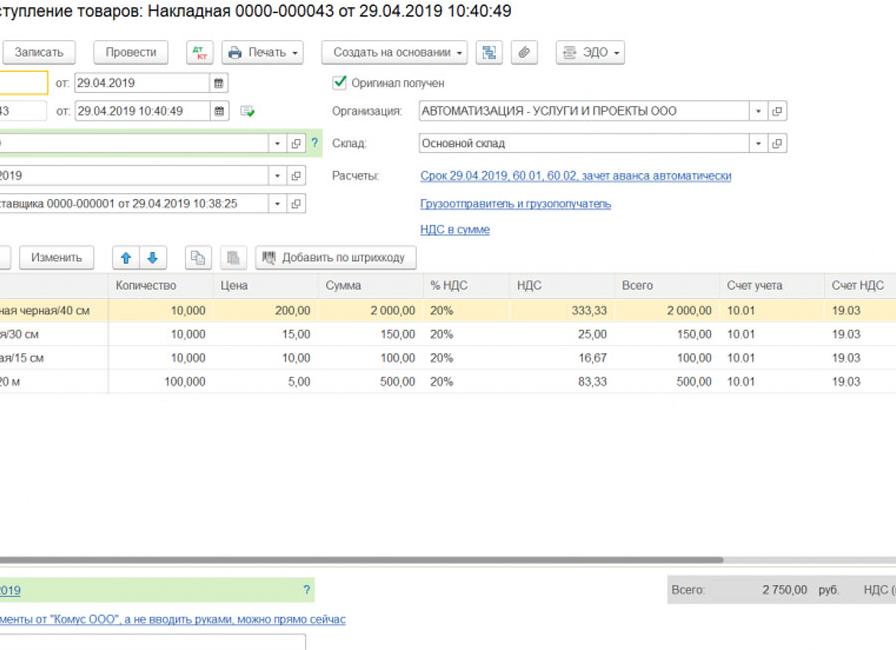Open calendar for date 29.04.2019 field
The image size is (896, 650).
(219, 83)
